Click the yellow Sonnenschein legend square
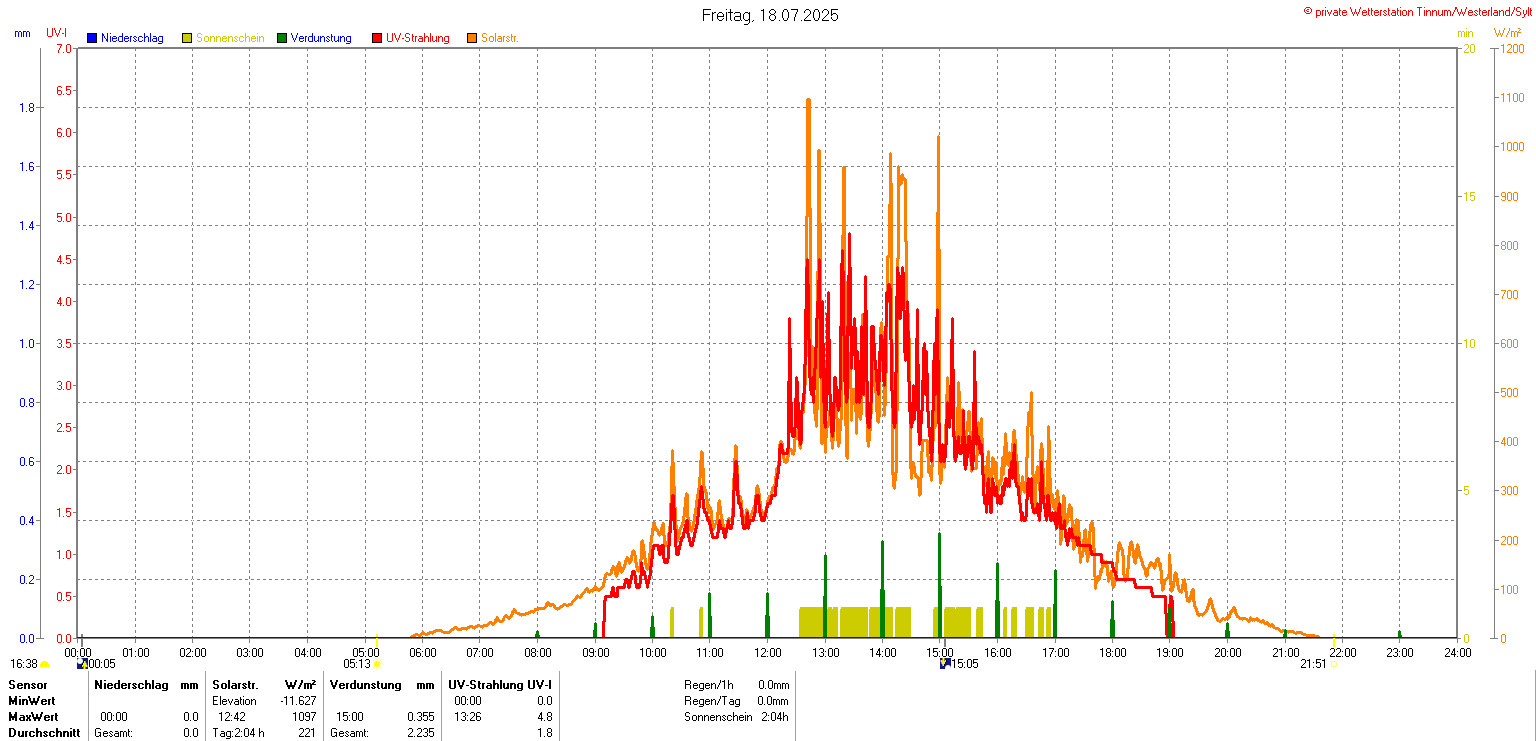The height and width of the screenshot is (741, 1536). [x=187, y=38]
